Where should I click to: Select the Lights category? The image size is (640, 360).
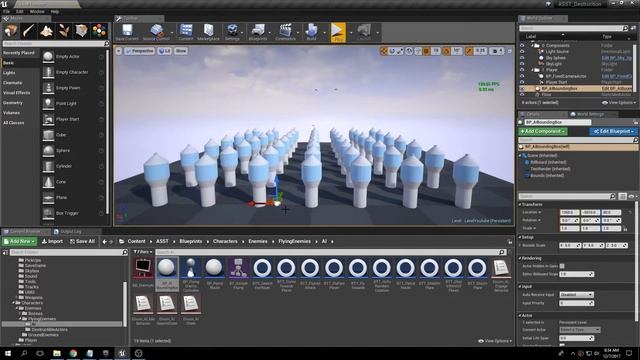9,73
